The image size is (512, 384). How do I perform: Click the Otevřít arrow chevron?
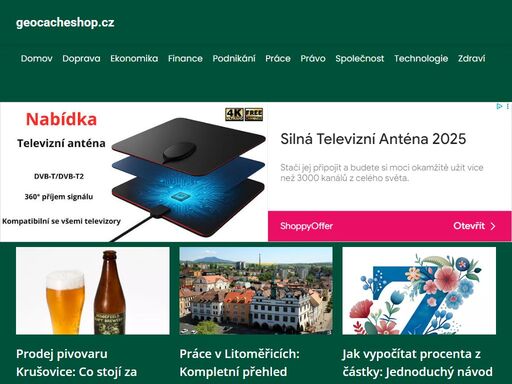pyautogui.click(x=493, y=226)
